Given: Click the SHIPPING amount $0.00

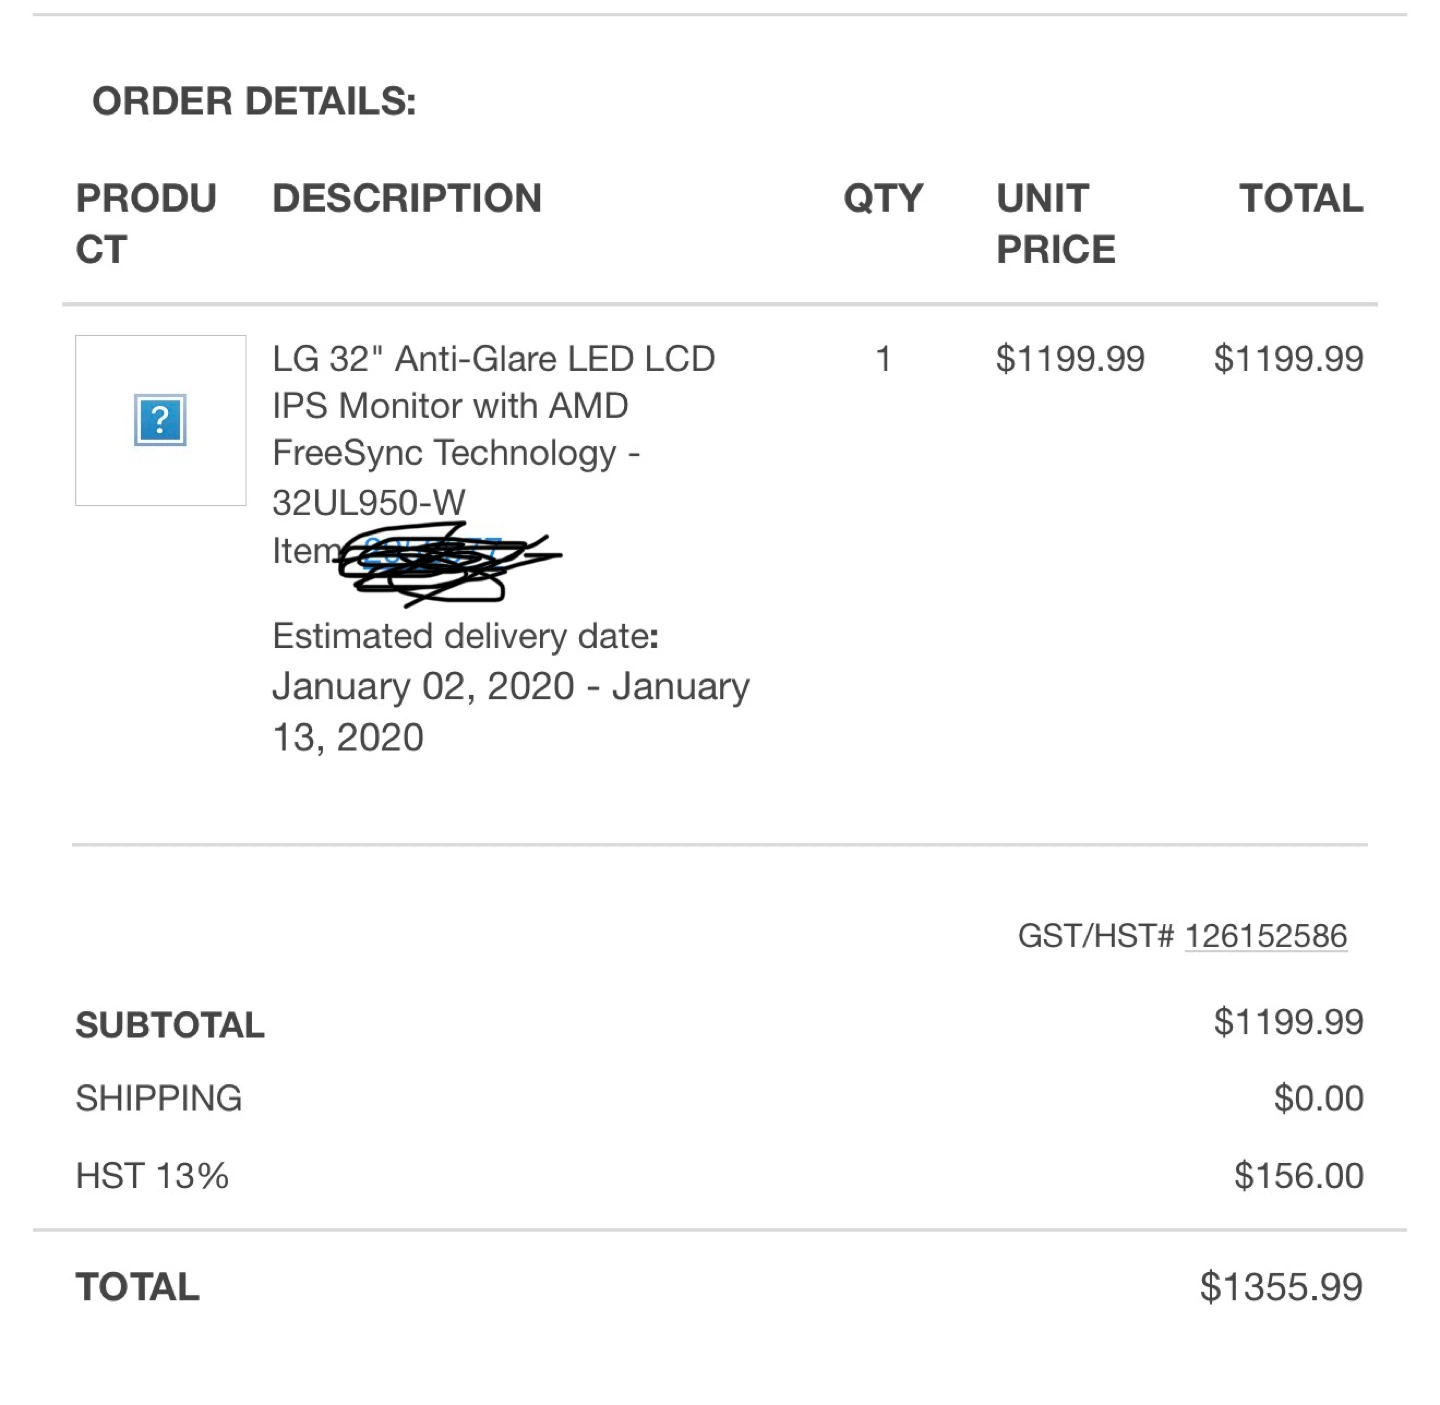Looking at the screenshot, I should [1318, 1098].
